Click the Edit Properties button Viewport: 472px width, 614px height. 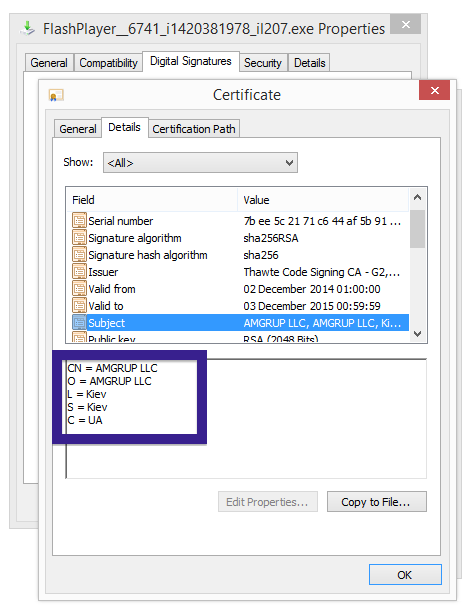(x=268, y=502)
